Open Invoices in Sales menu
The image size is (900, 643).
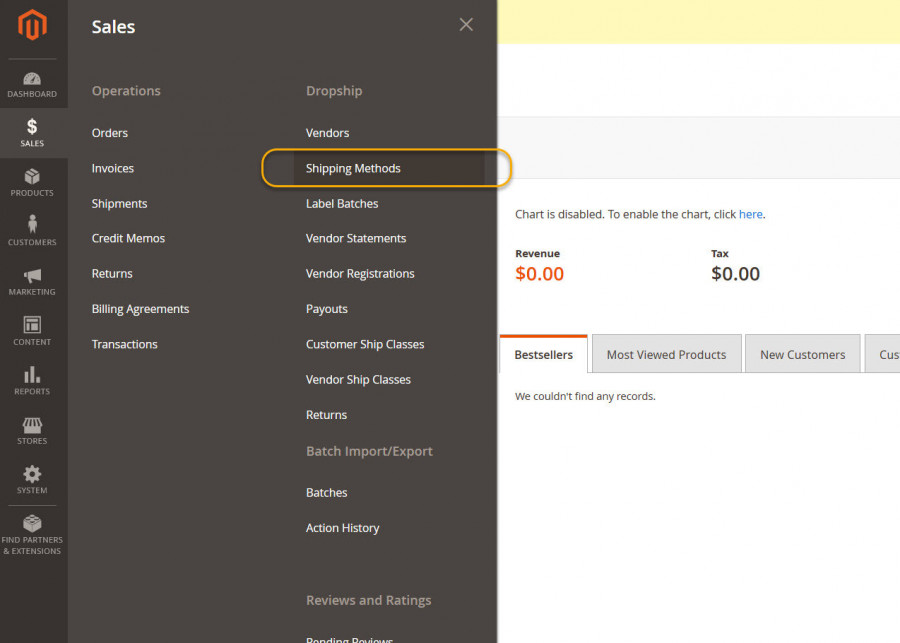coord(112,168)
